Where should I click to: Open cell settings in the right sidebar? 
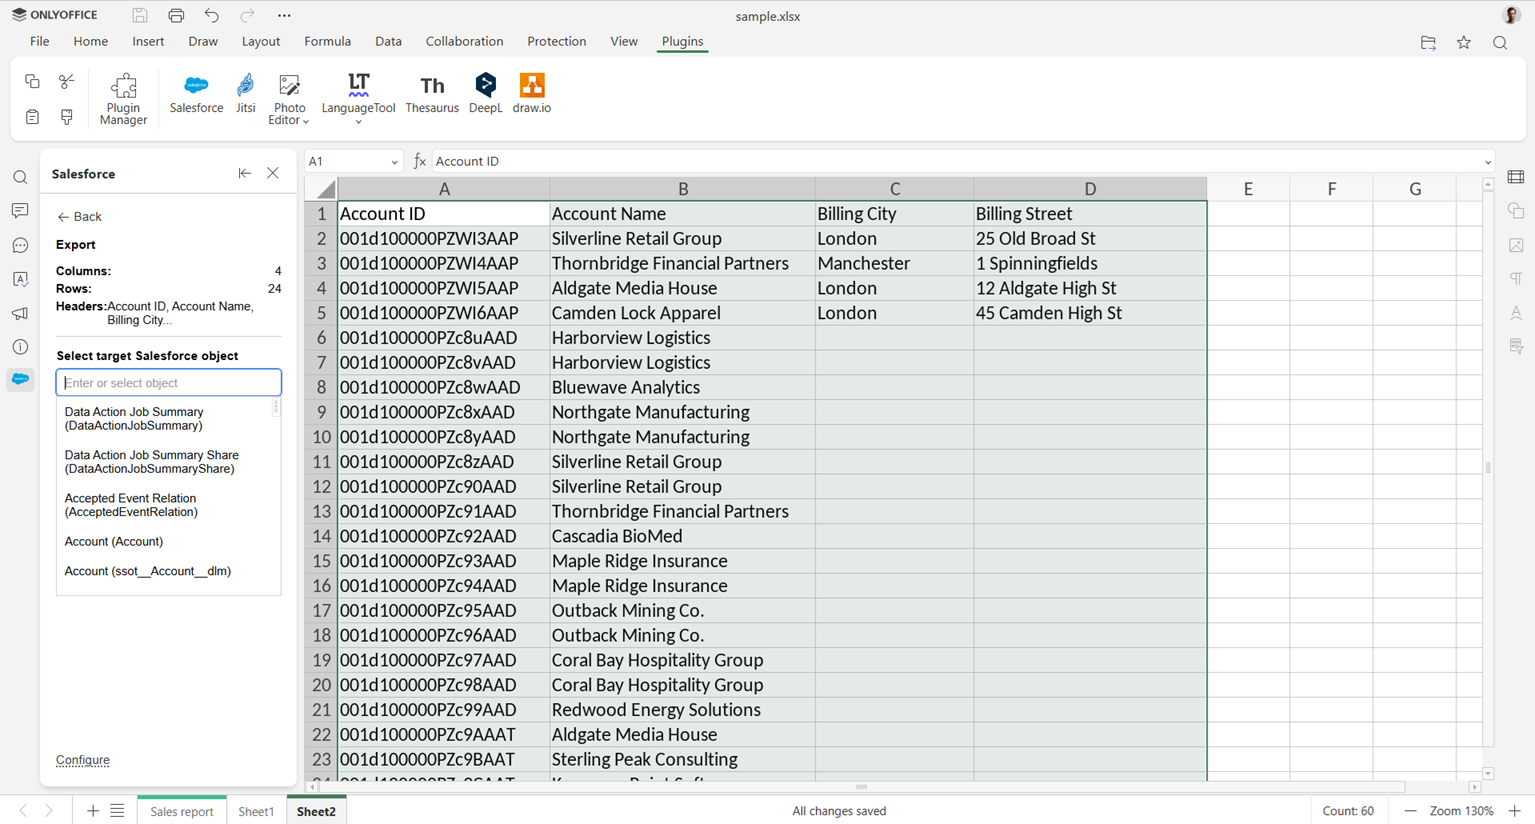click(x=1516, y=177)
